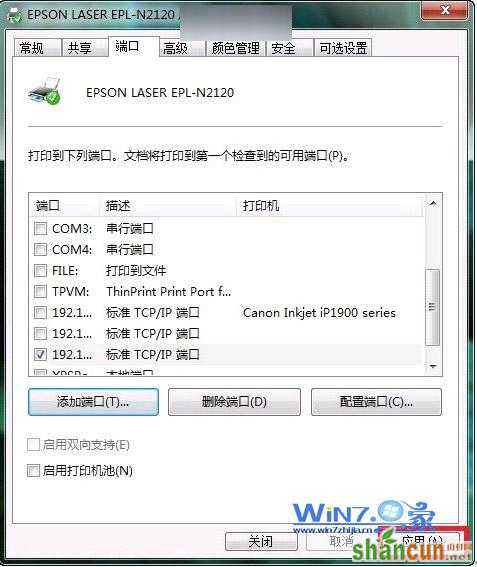Select the Canon Inkjet iP1900 series port row
This screenshot has width=477, height=567.
pos(228,312)
